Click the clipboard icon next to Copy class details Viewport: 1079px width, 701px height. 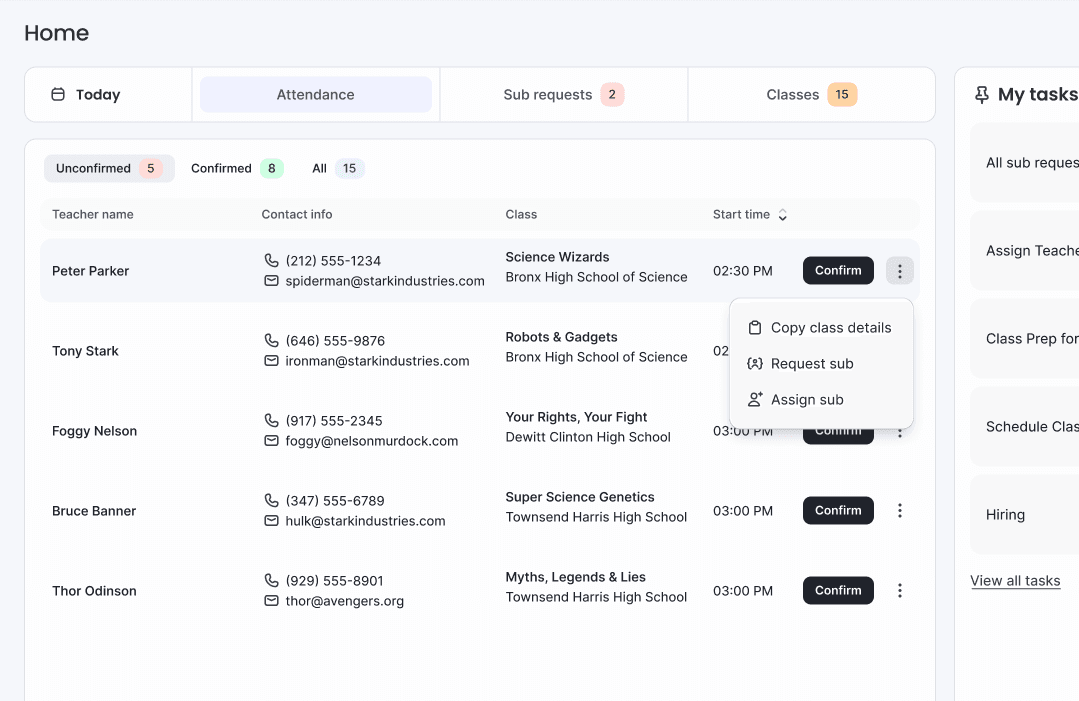(x=755, y=327)
